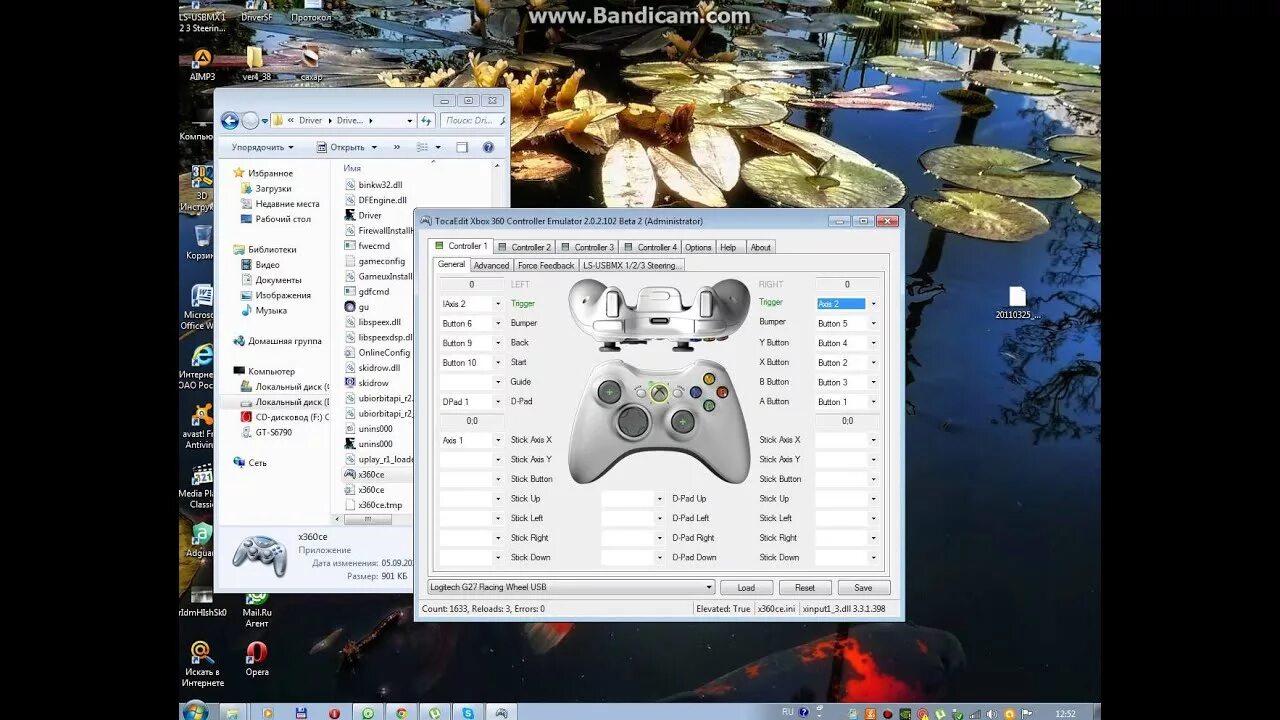Switch to the Controller 3 tab
This screenshot has height=720, width=1280.
pyautogui.click(x=587, y=247)
